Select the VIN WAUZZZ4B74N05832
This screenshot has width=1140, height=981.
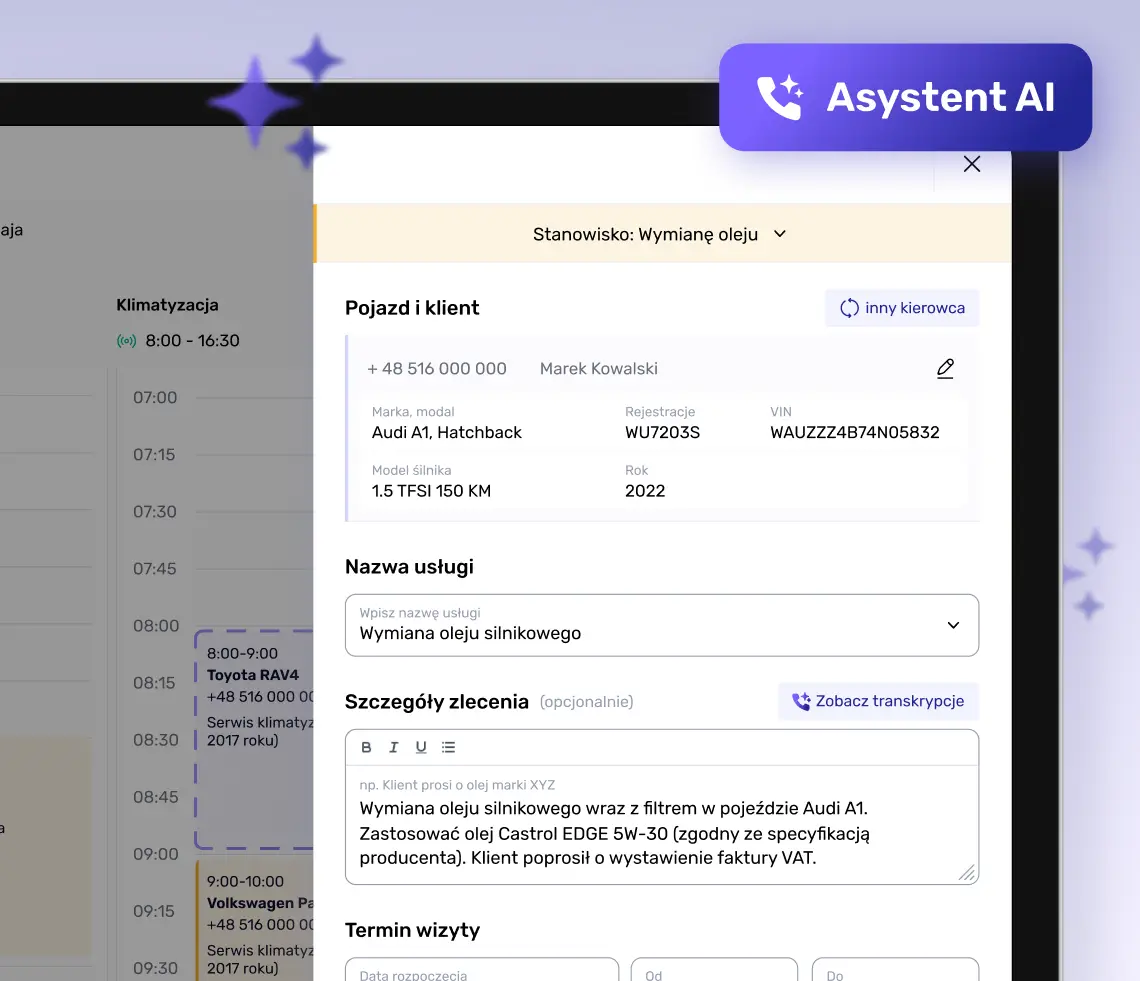coord(854,433)
